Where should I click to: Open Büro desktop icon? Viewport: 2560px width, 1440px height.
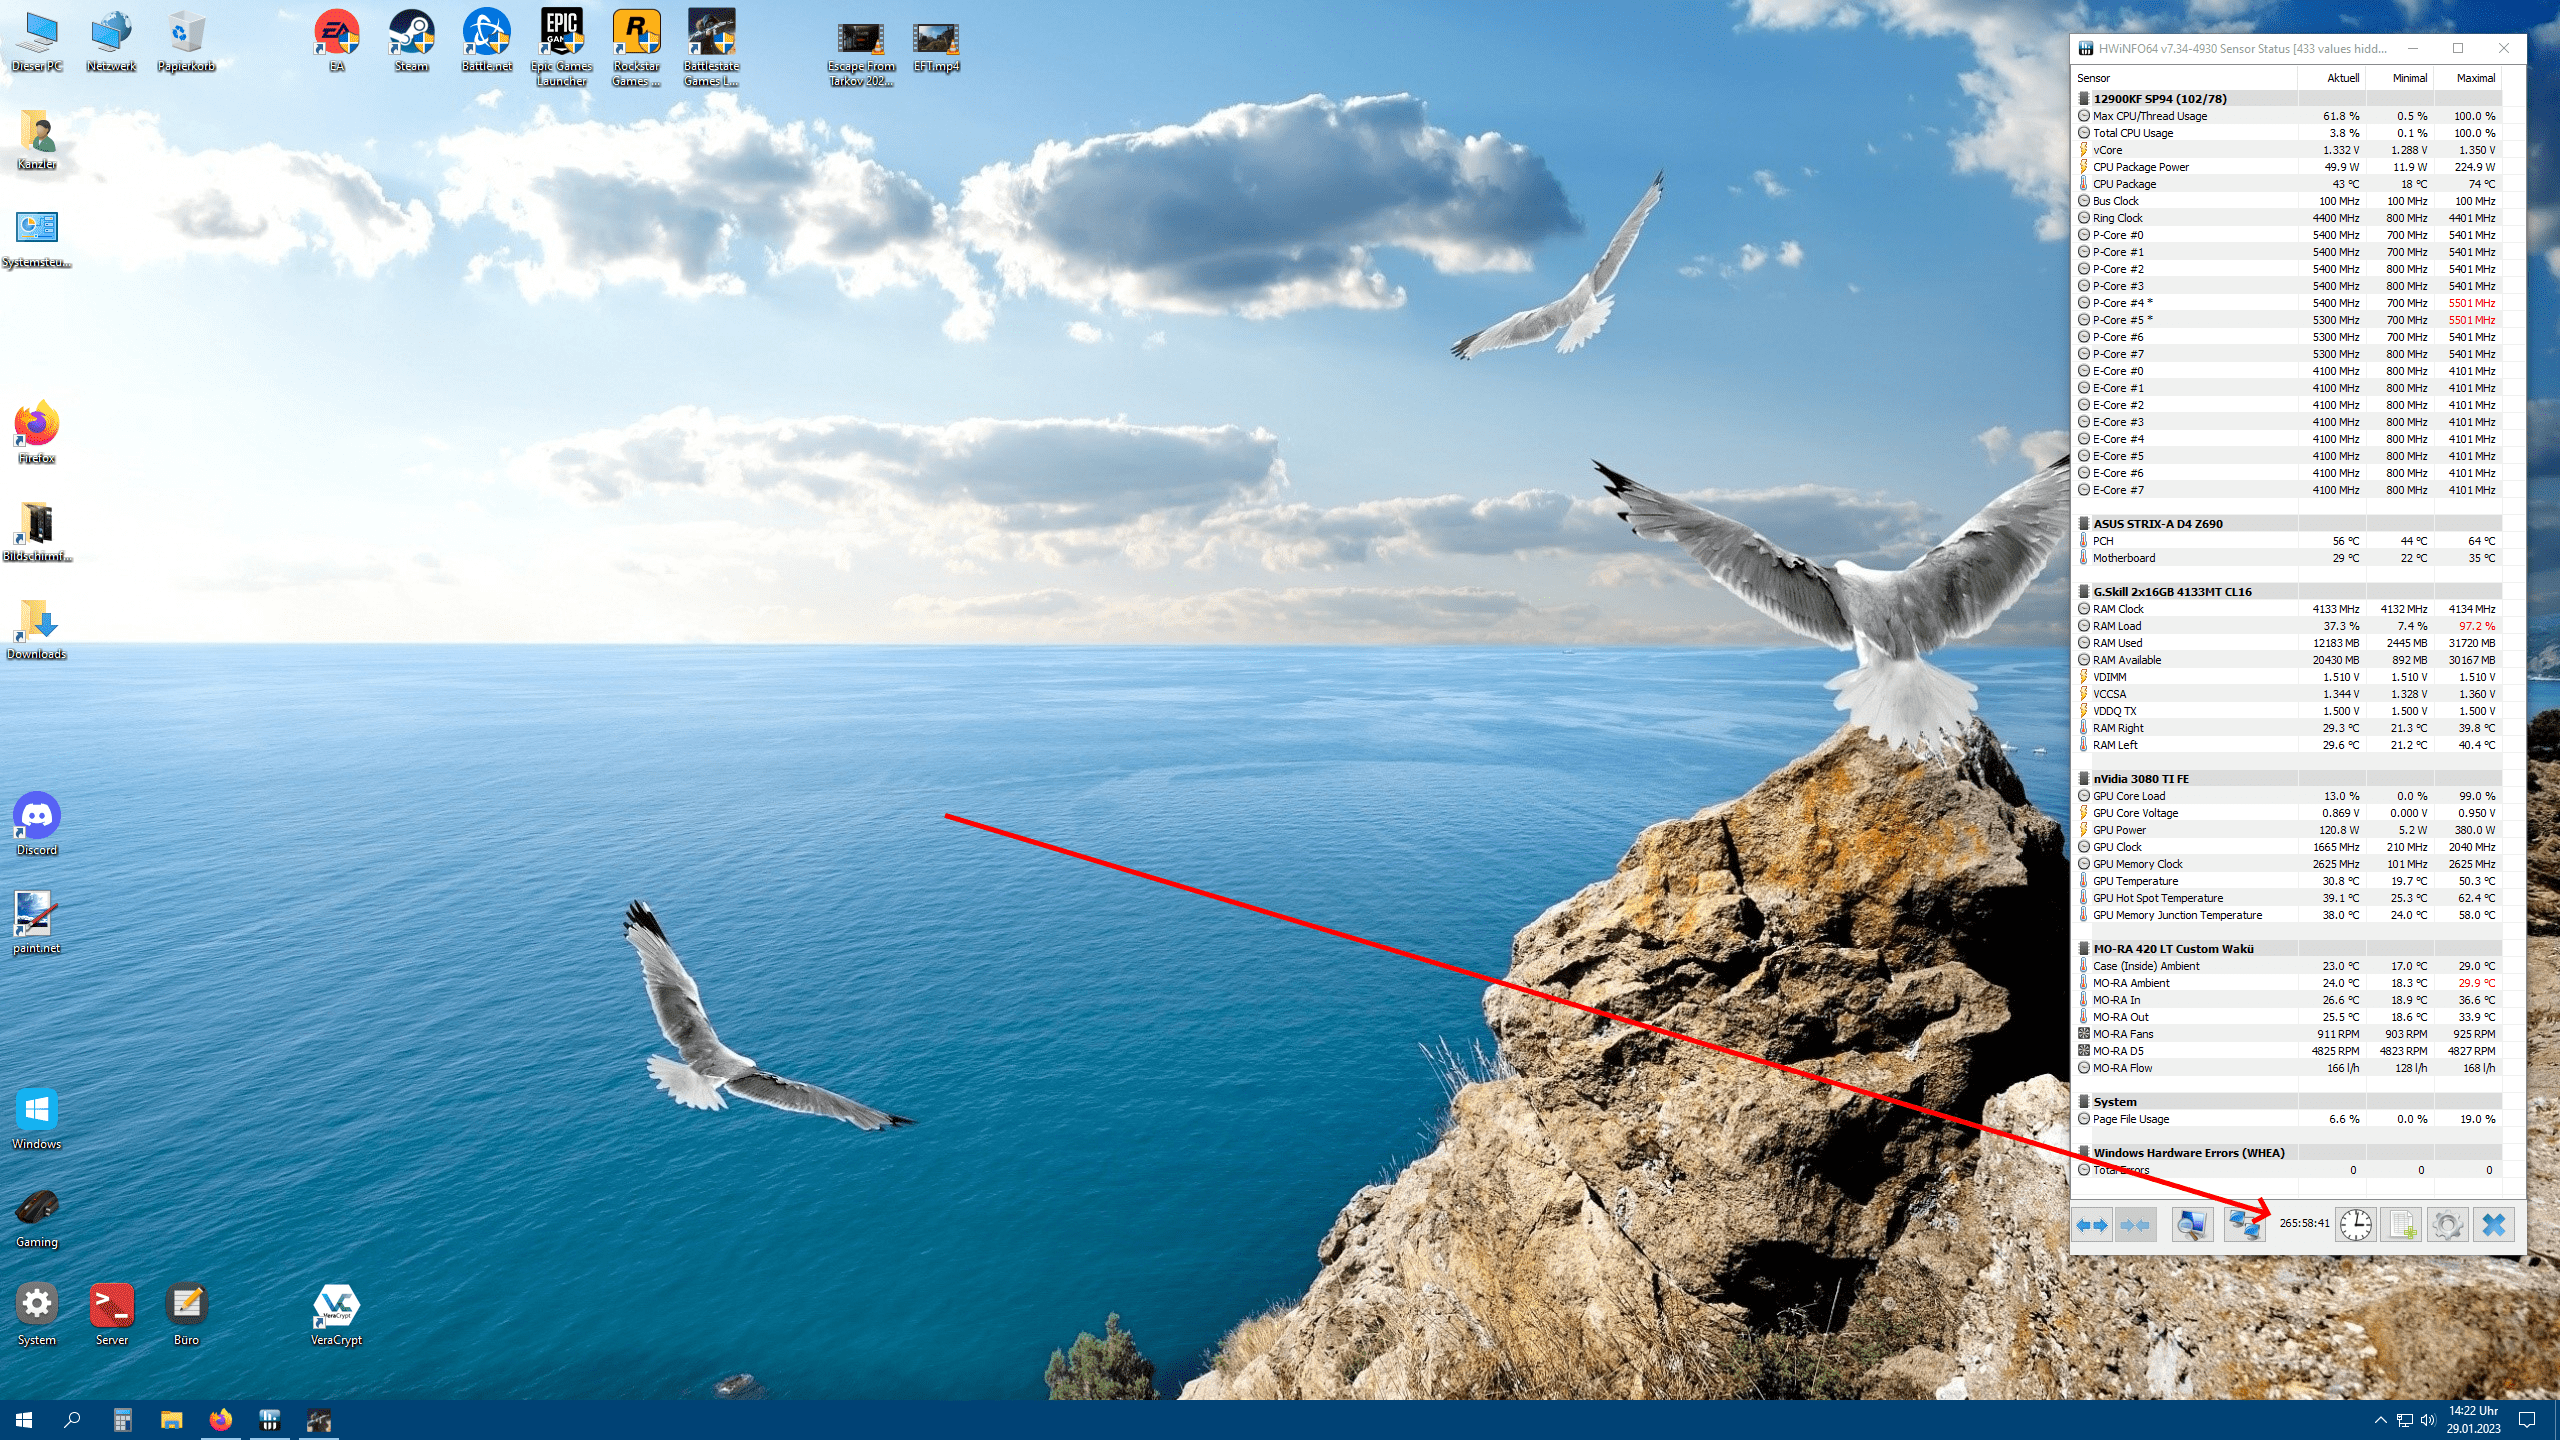pyautogui.click(x=186, y=1316)
